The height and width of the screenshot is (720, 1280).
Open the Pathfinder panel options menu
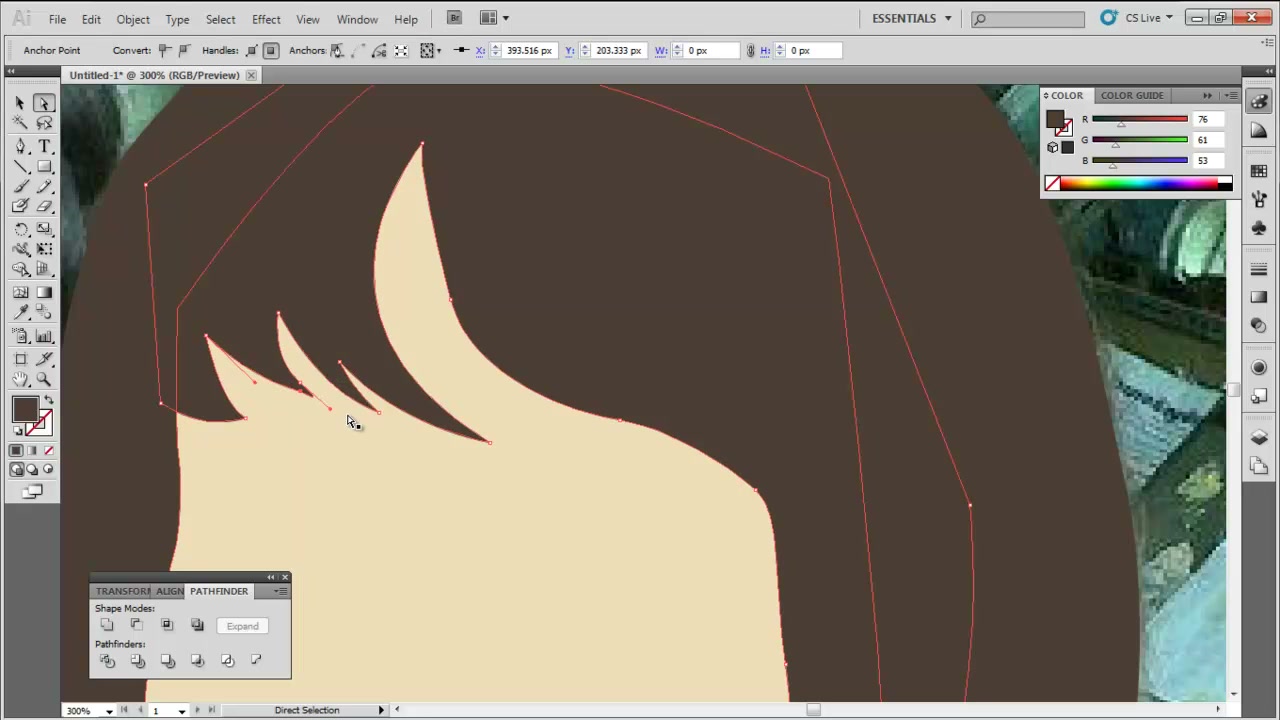click(x=281, y=591)
